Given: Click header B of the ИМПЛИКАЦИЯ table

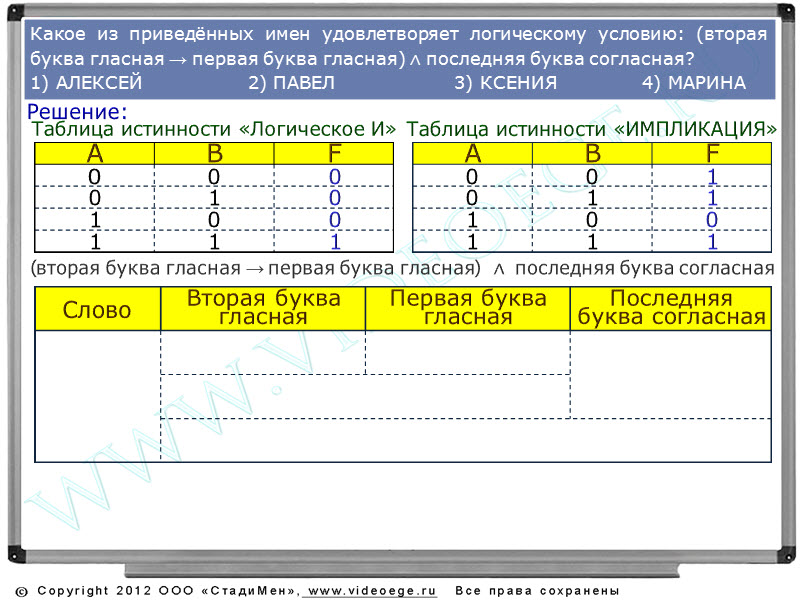Looking at the screenshot, I should coord(592,154).
